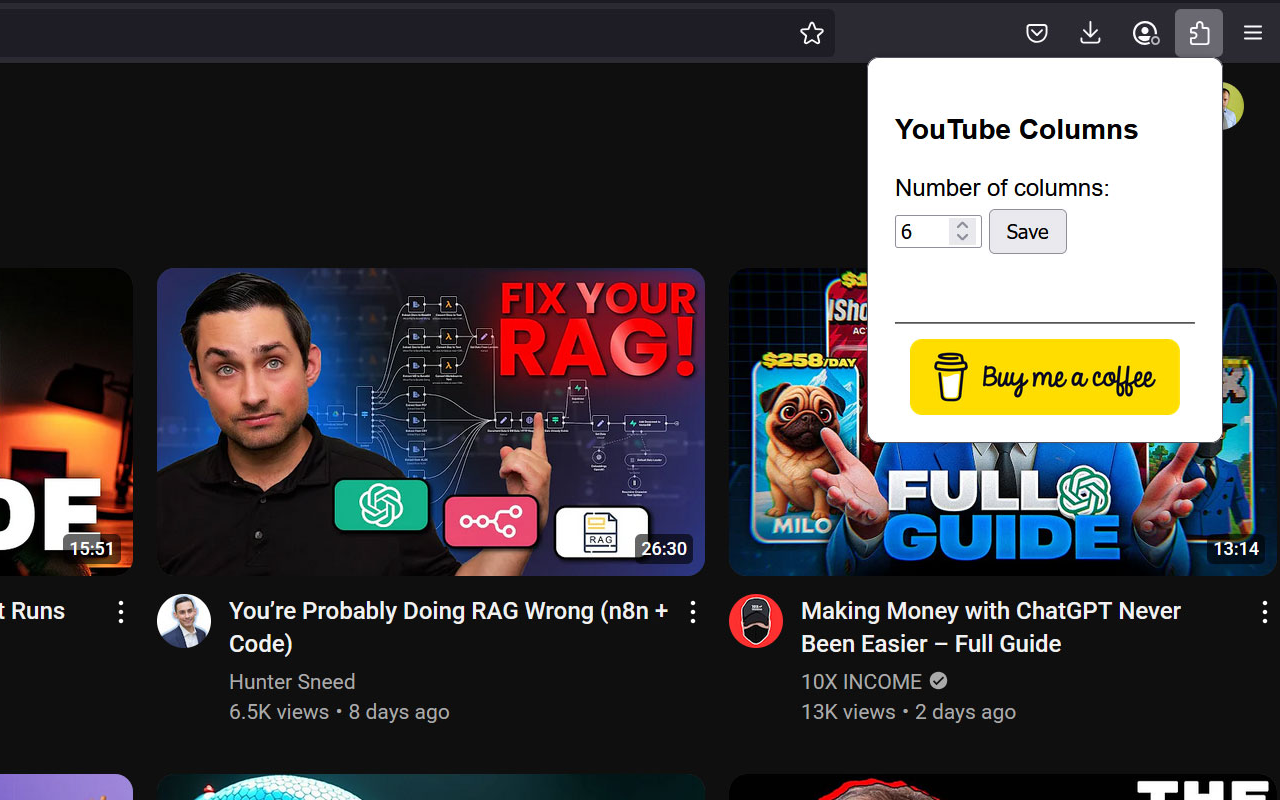1280x800 pixels.
Task: Open the Downloads panel icon
Action: [x=1091, y=33]
